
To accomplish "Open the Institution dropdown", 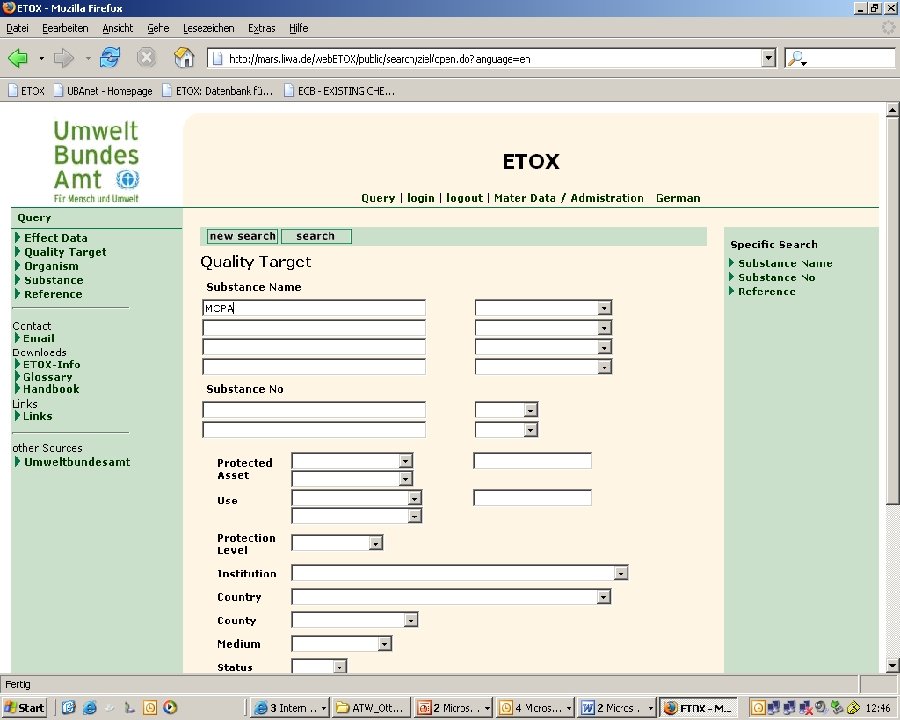I will click(x=620, y=573).
